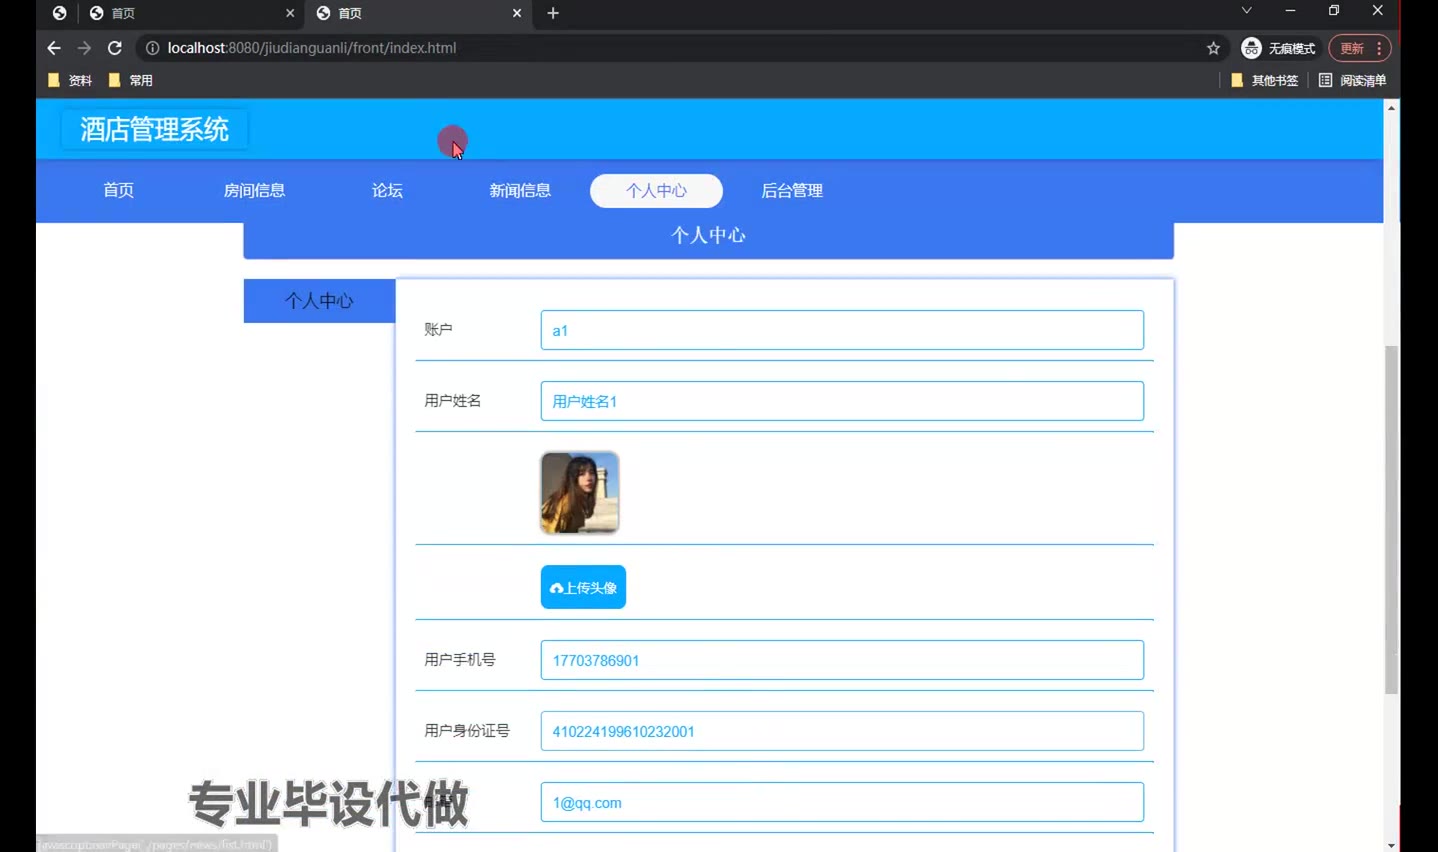Open the 阅读清单 reading list
Screen dimensions: 1438x852
[1353, 80]
